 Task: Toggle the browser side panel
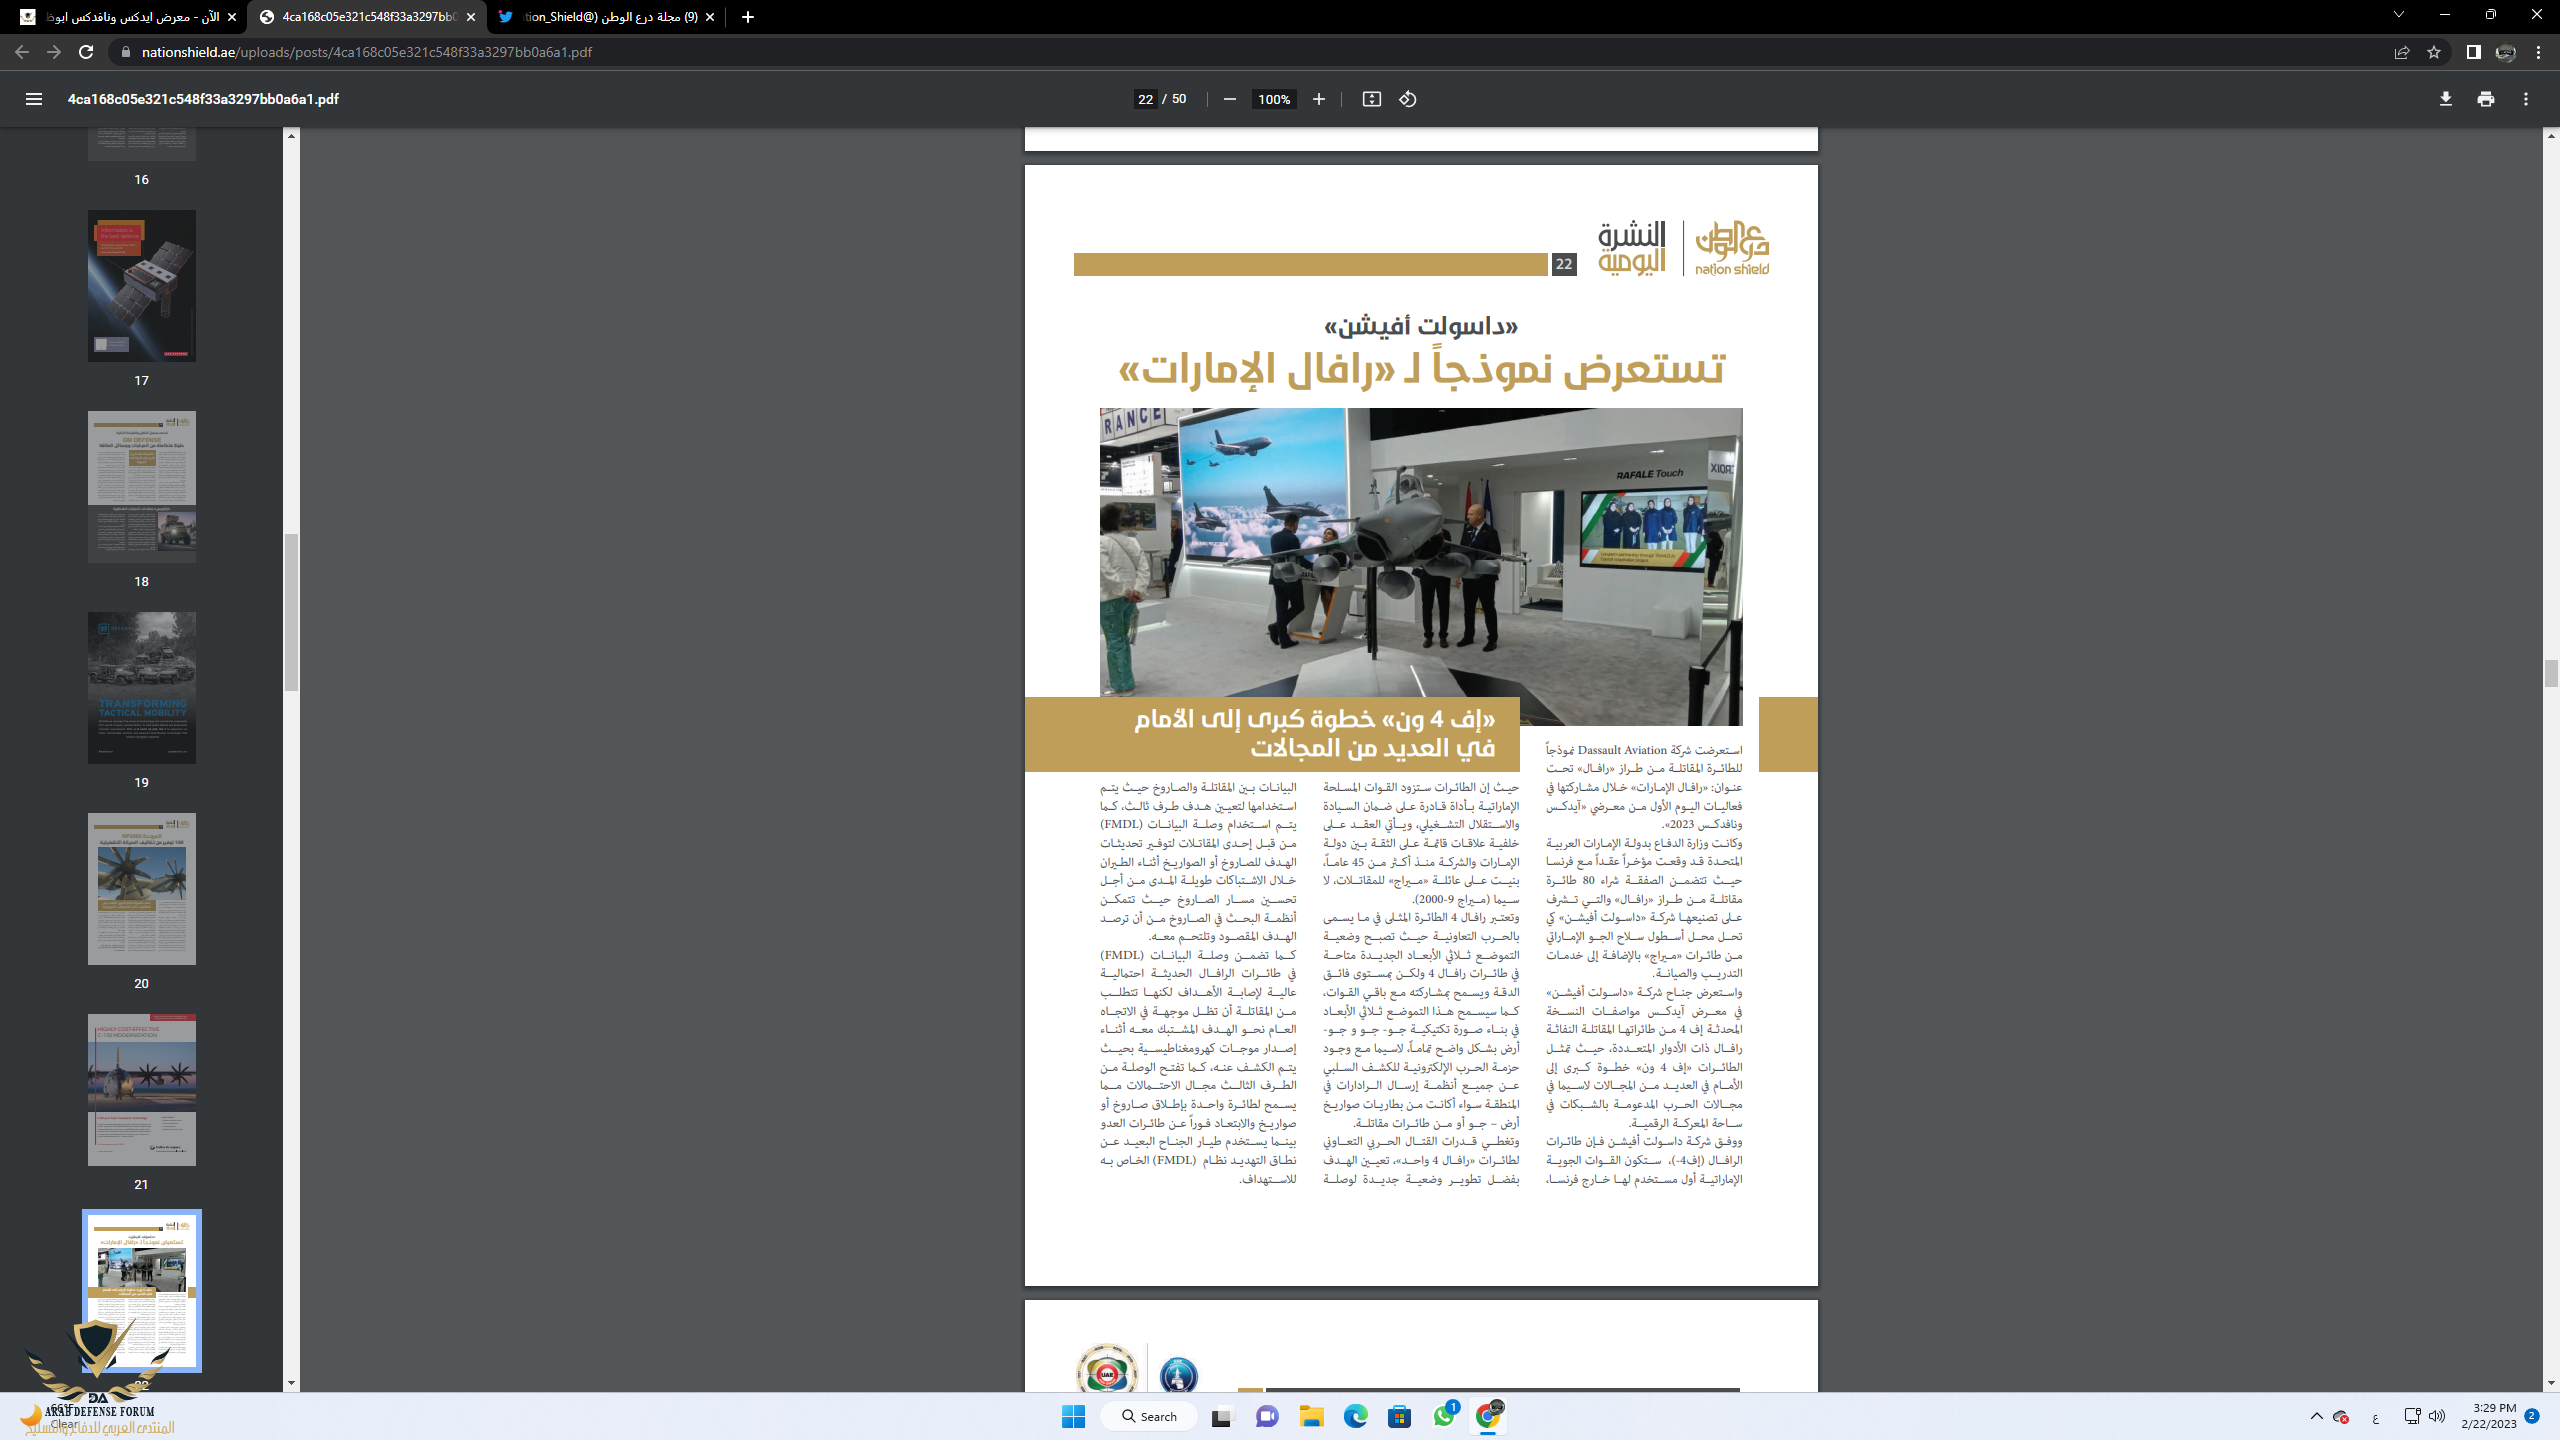pos(2473,52)
